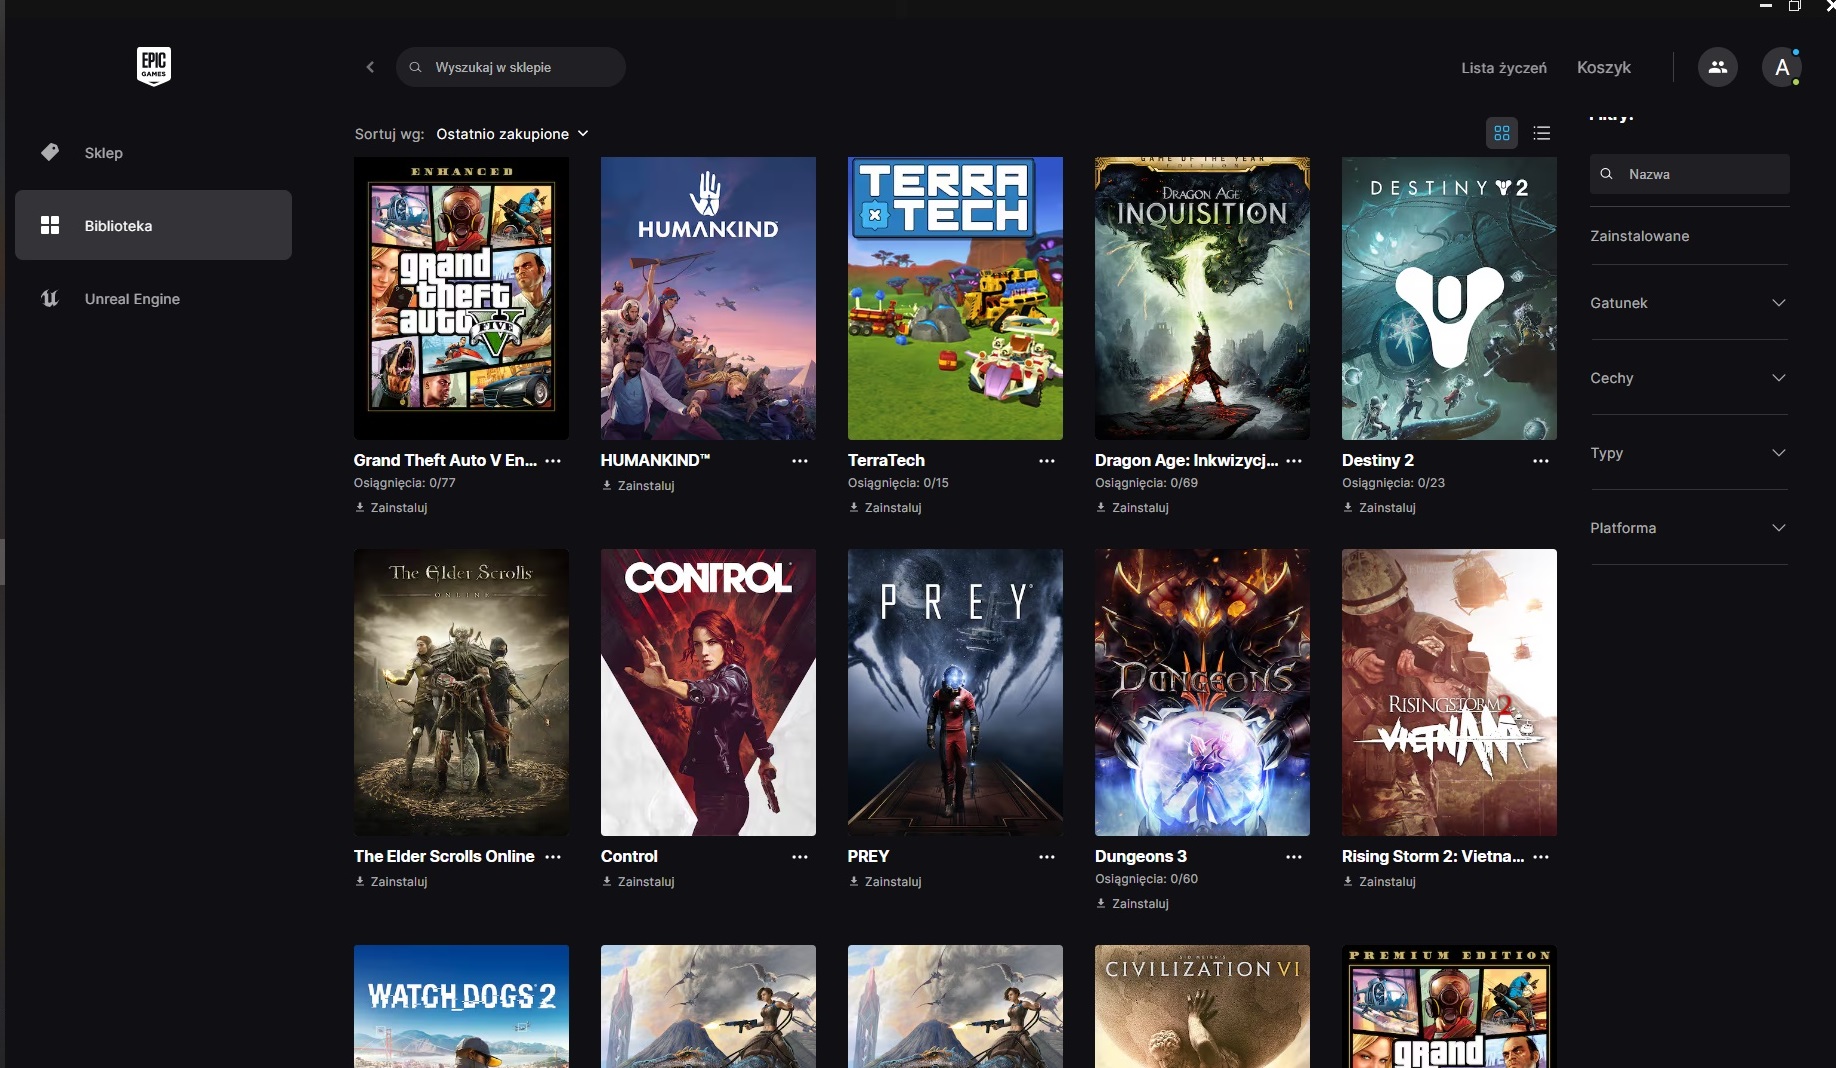This screenshot has width=1836, height=1068.
Task: Open the Grand Theft Auto V cover art
Action: (x=461, y=298)
